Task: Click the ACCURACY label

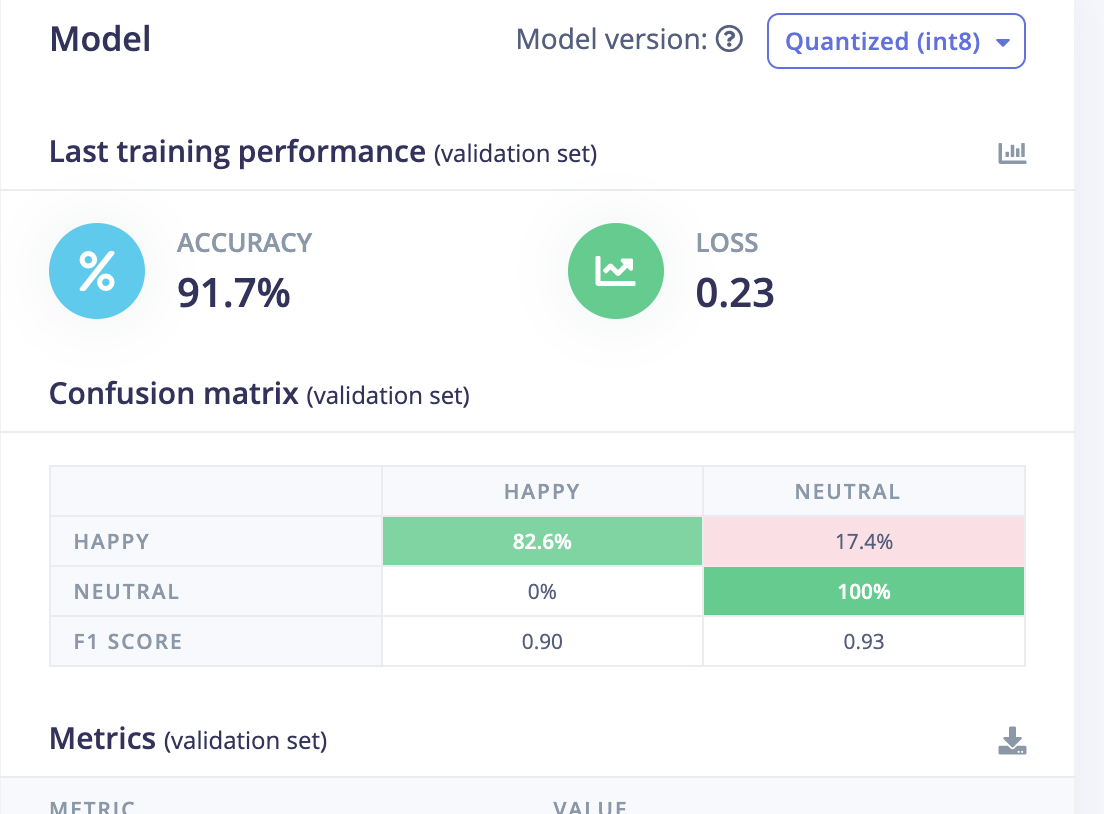Action: pyautogui.click(x=244, y=243)
